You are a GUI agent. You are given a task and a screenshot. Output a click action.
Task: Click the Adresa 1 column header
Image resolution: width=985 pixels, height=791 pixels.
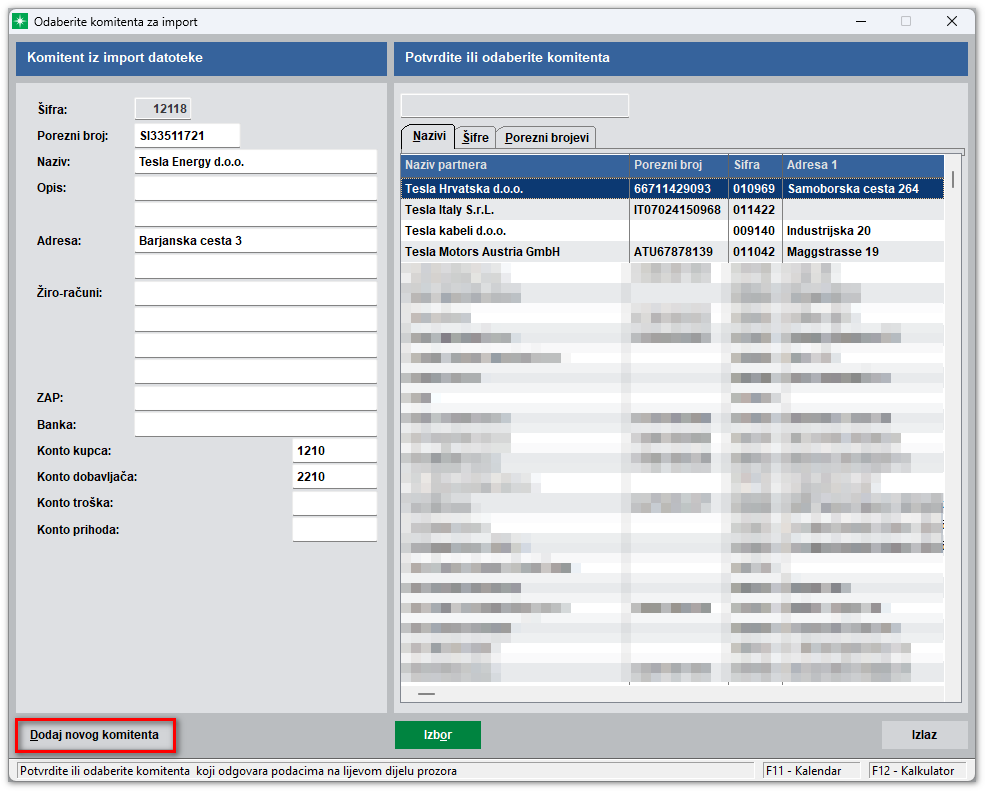[x=862, y=165]
